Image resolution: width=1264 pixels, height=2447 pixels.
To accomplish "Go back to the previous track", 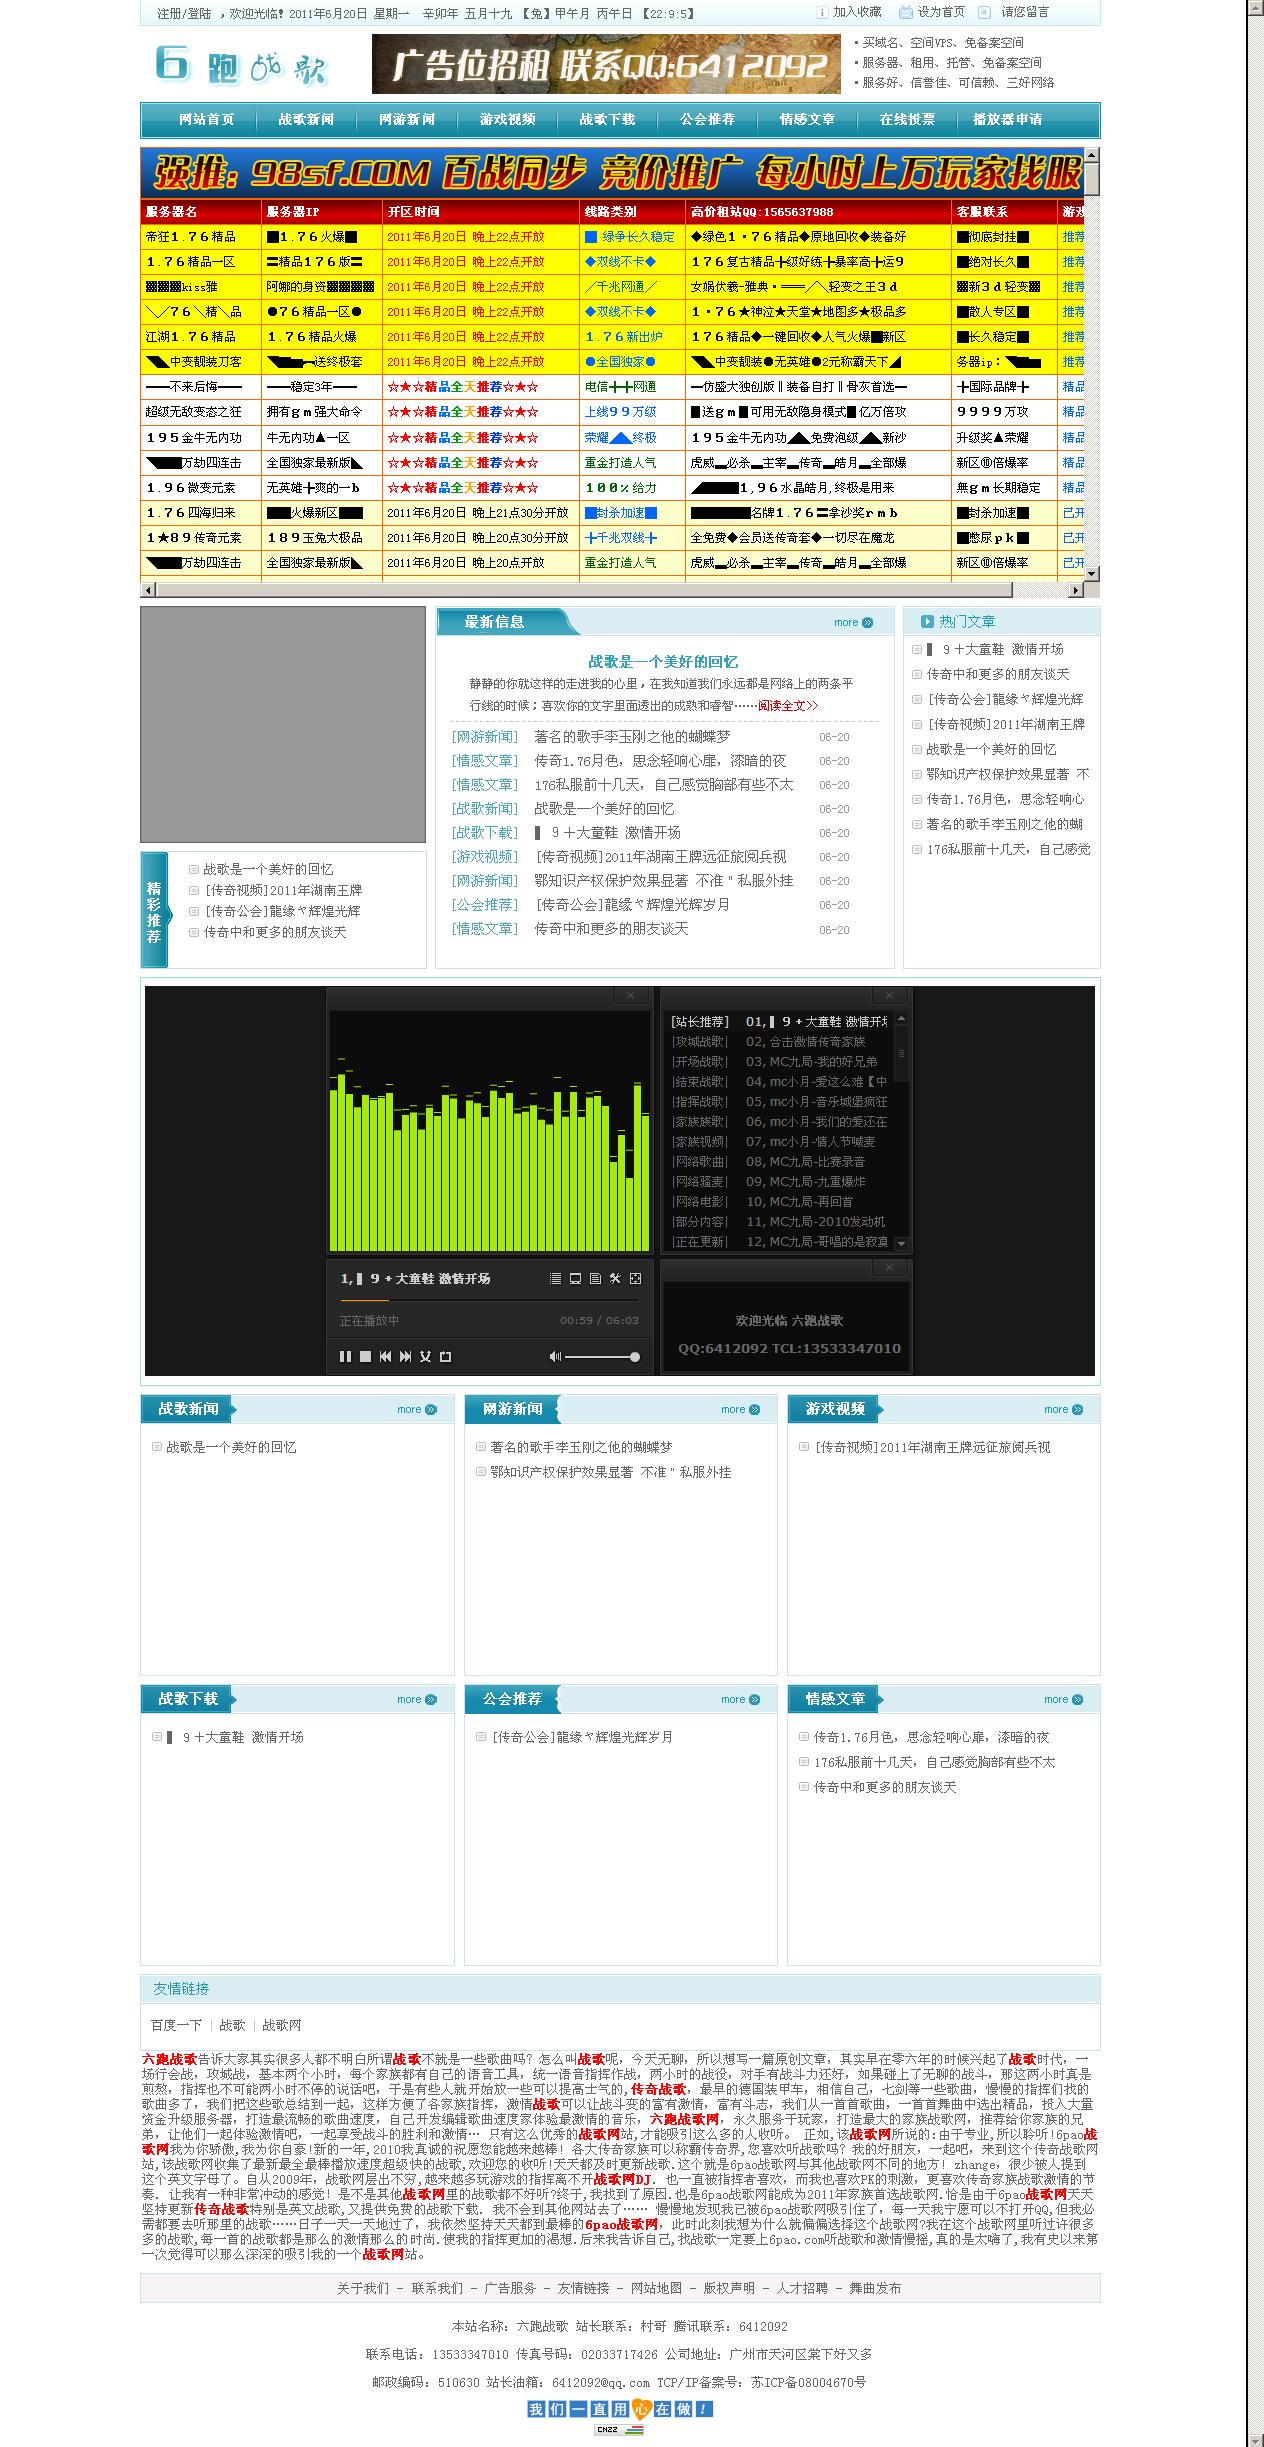I will point(385,1357).
